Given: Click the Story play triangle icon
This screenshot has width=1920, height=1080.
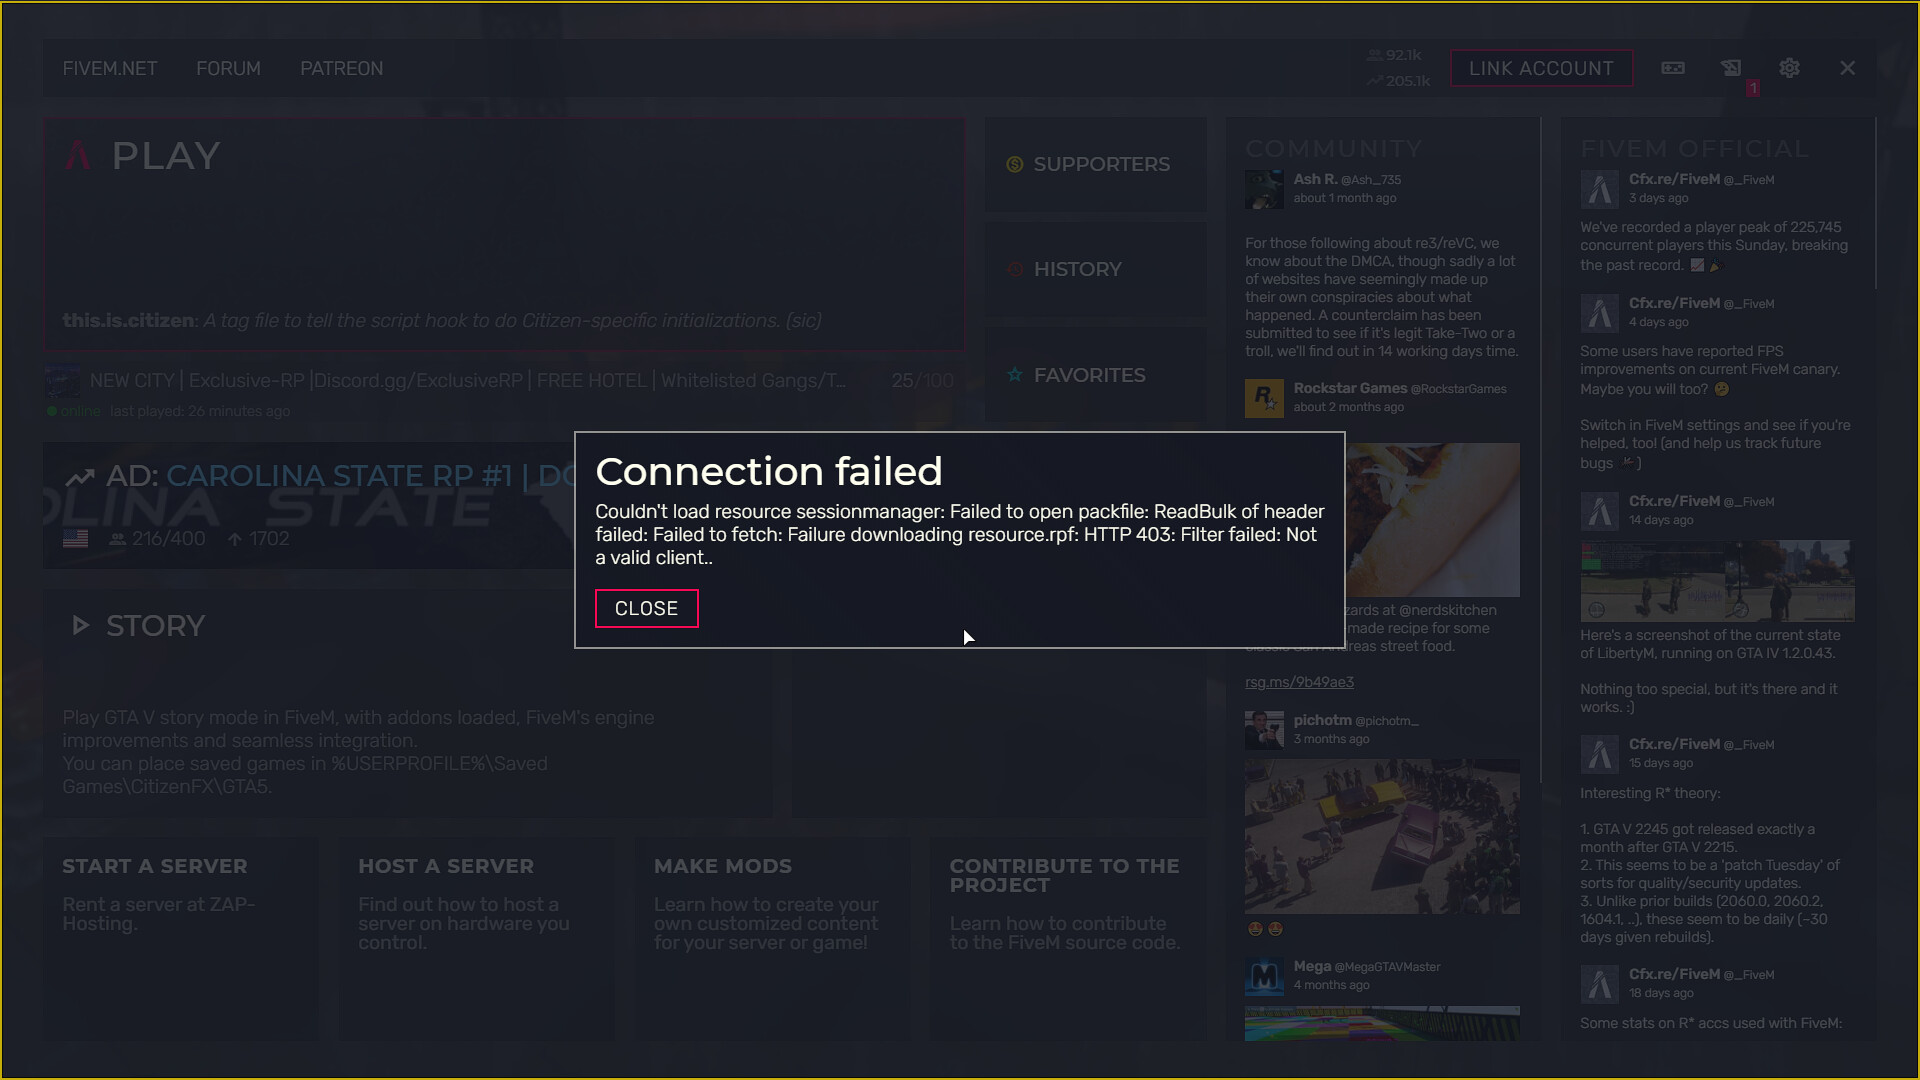Looking at the screenshot, I should (81, 626).
